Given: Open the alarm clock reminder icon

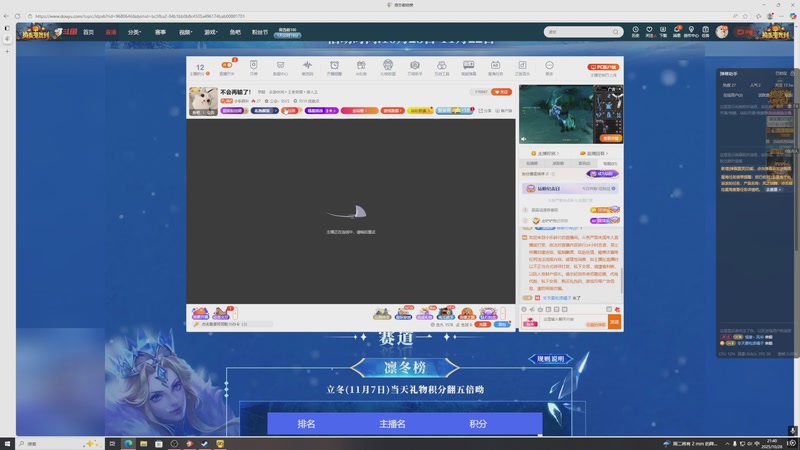Looking at the screenshot, I should click(x=334, y=65).
